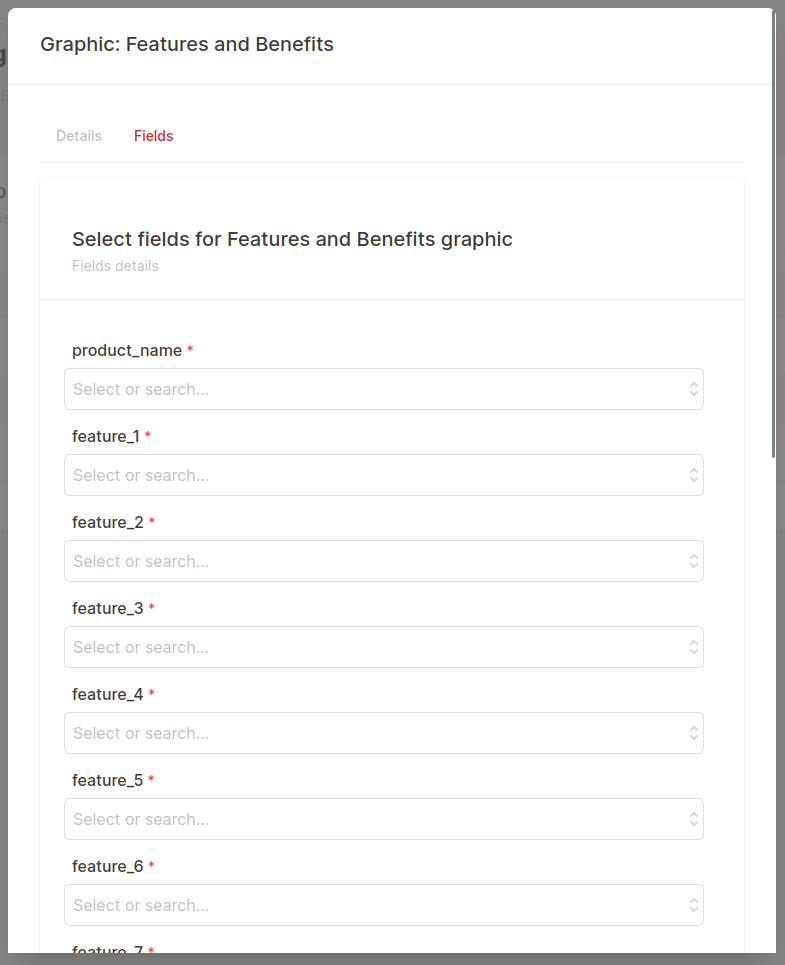785x965 pixels.
Task: Select the Fields tab
Action: [x=153, y=135]
